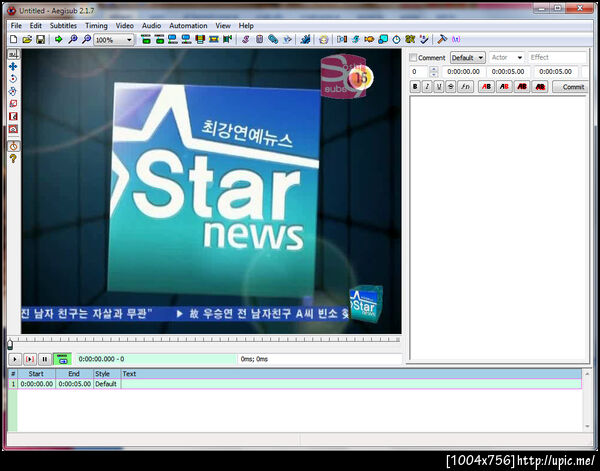Open the Subtitles menu
The height and width of the screenshot is (471, 600).
coord(63,26)
